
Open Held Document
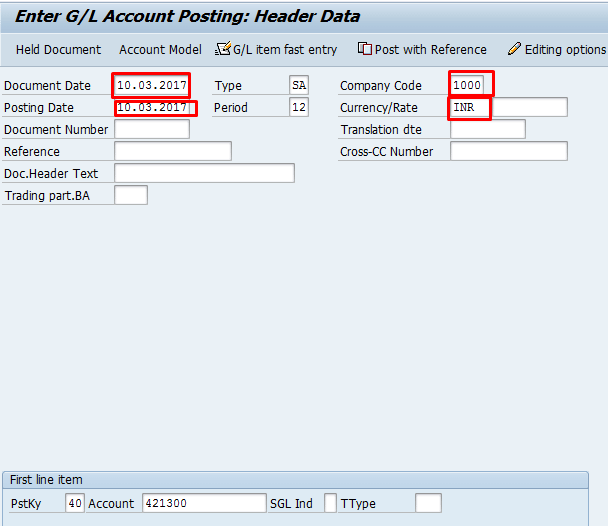[x=58, y=49]
